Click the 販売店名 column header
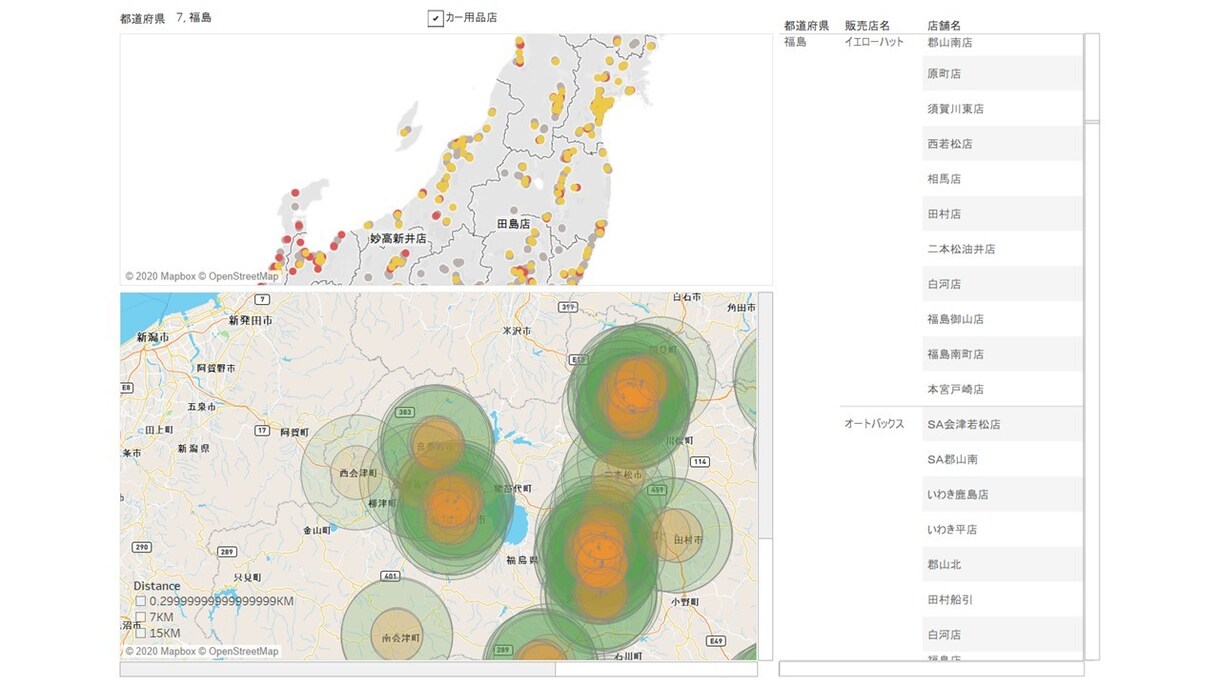This screenshot has height=686, width=1220. [867, 25]
